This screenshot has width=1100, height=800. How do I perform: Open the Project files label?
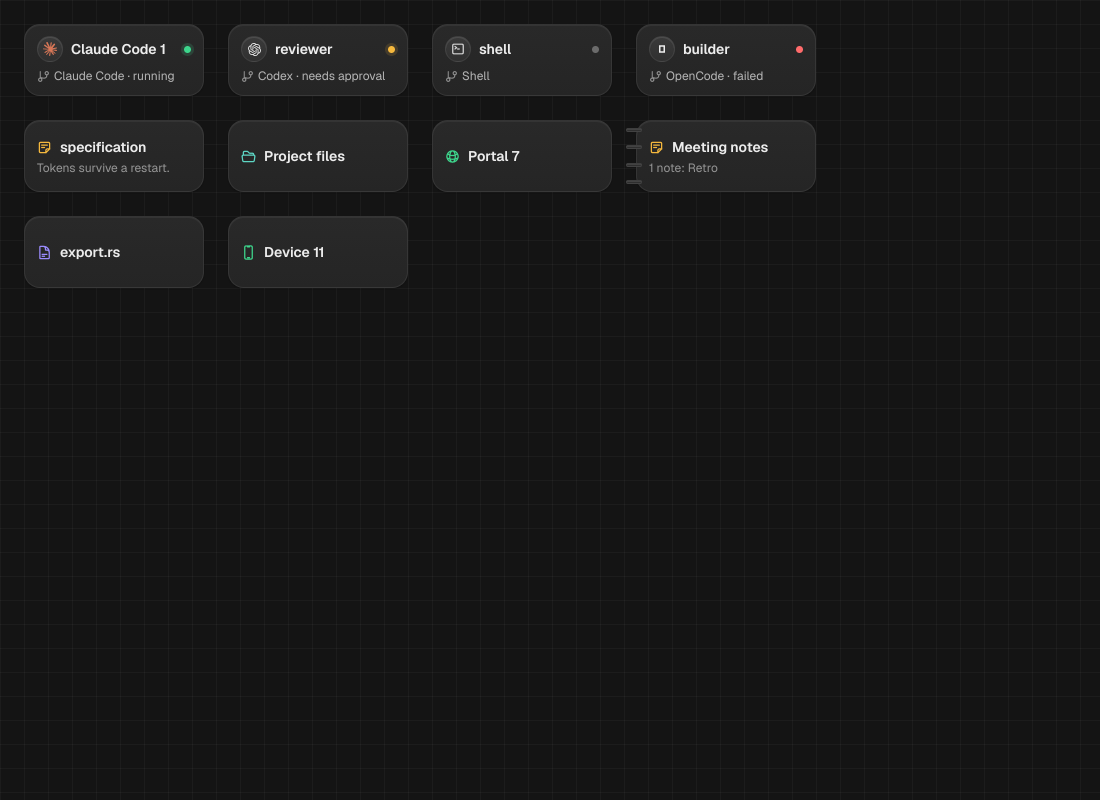click(x=304, y=156)
